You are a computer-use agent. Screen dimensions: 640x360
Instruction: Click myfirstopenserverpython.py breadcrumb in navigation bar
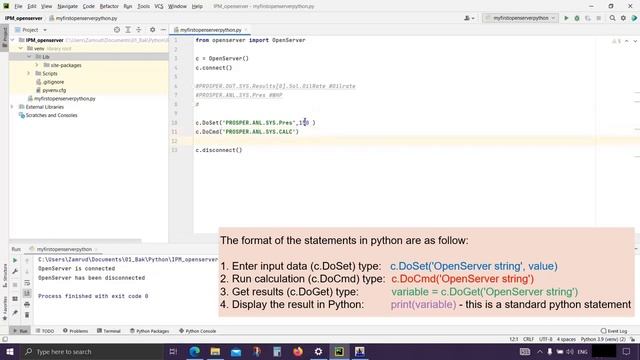coord(83,18)
